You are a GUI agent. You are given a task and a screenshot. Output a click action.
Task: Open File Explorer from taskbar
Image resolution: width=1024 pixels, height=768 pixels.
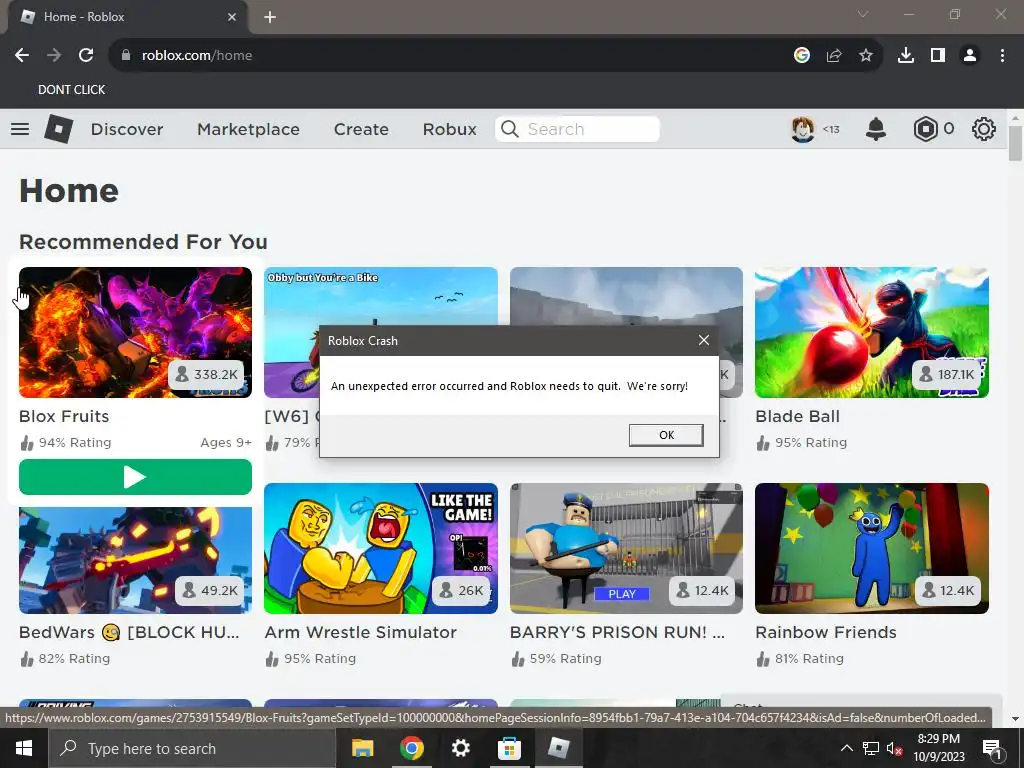point(362,748)
